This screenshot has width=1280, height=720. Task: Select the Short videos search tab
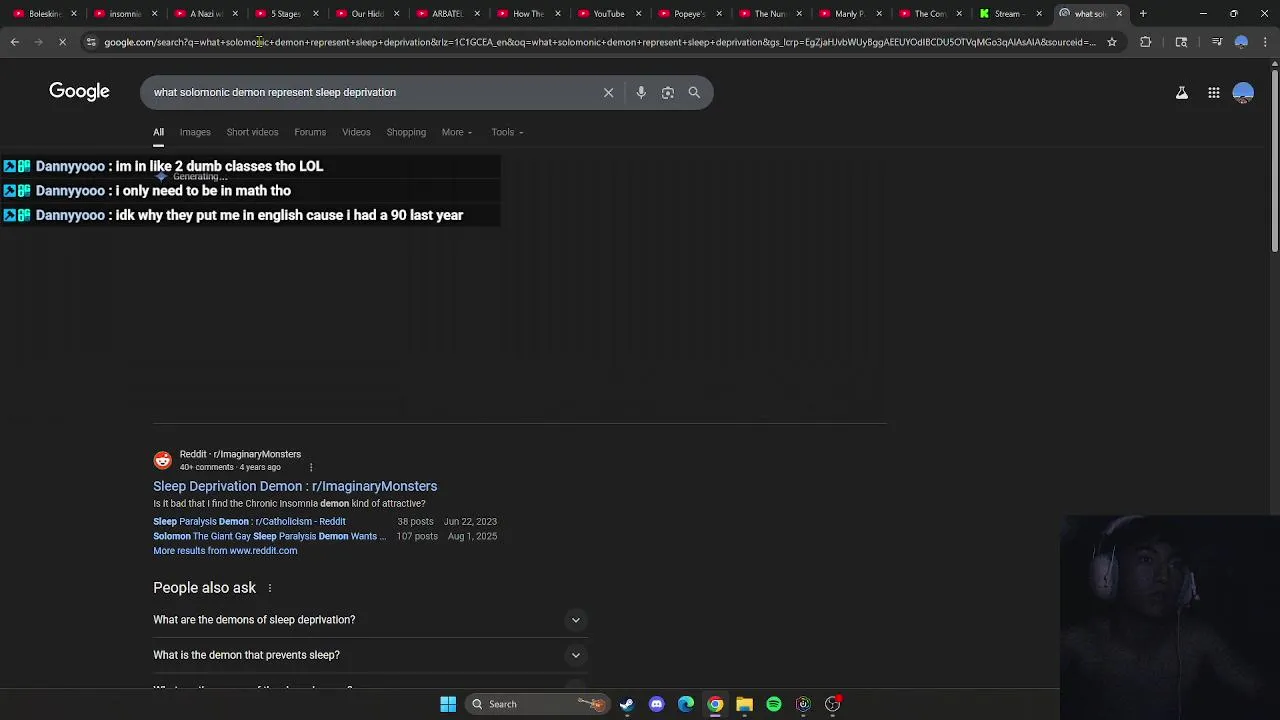click(x=252, y=132)
